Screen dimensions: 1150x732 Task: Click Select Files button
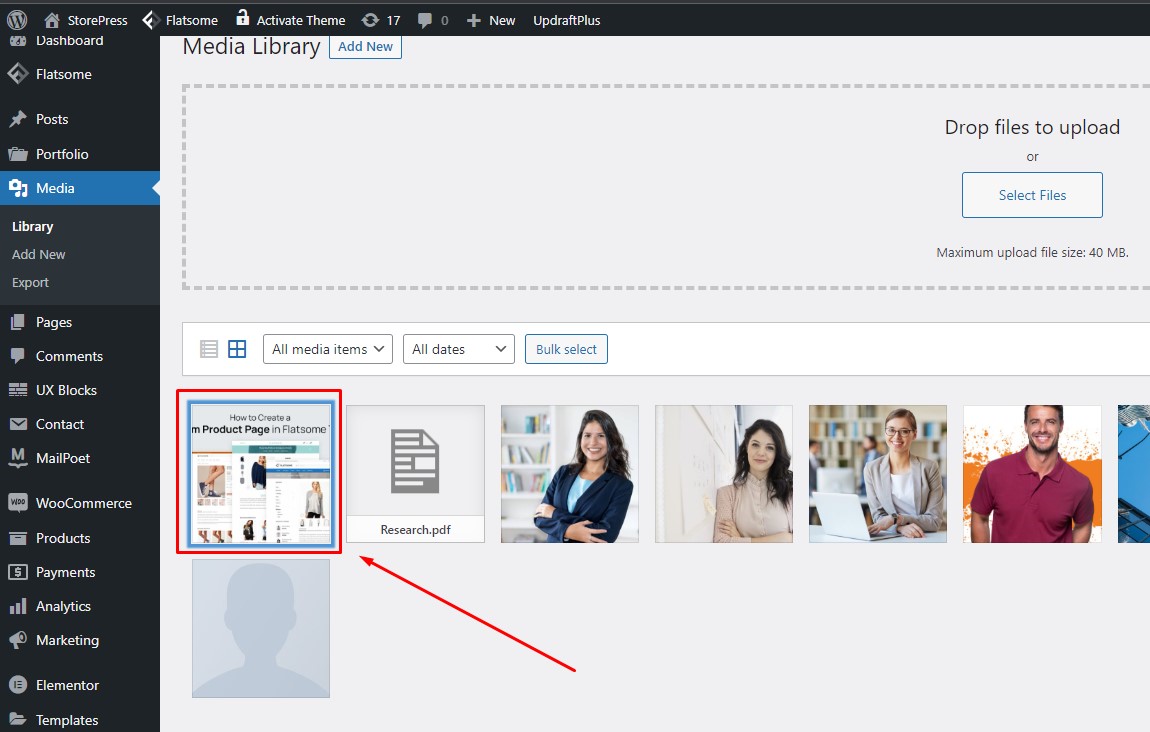pyautogui.click(x=1032, y=195)
